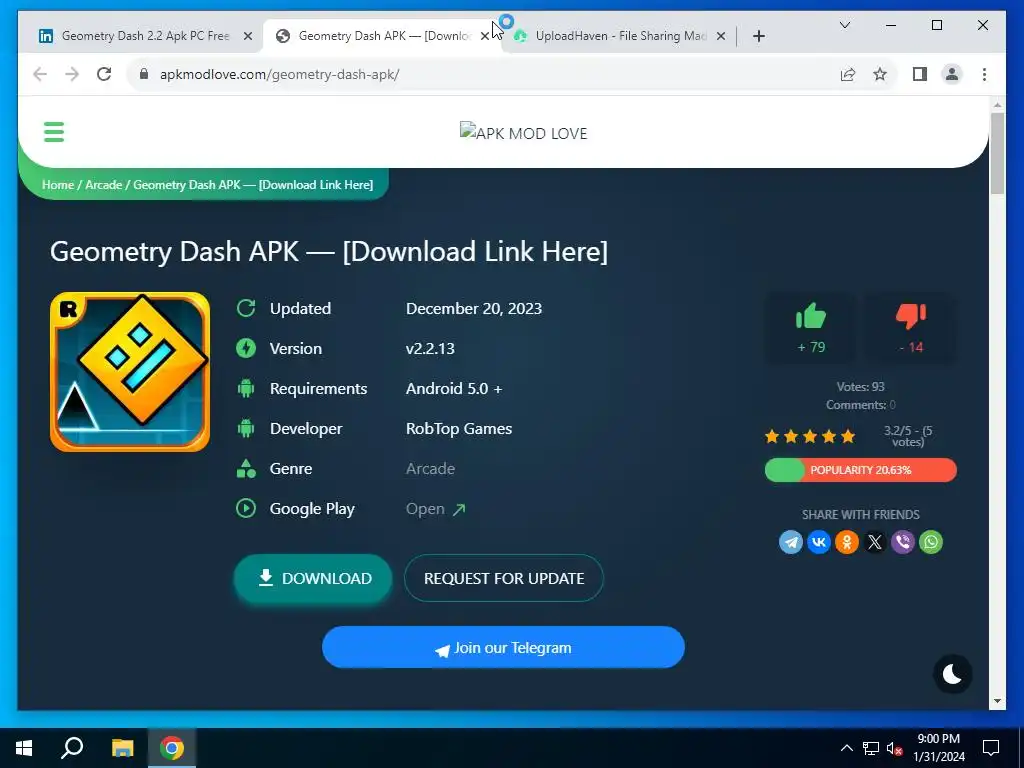
Task: Click Join our Telegram button
Action: click(503, 647)
